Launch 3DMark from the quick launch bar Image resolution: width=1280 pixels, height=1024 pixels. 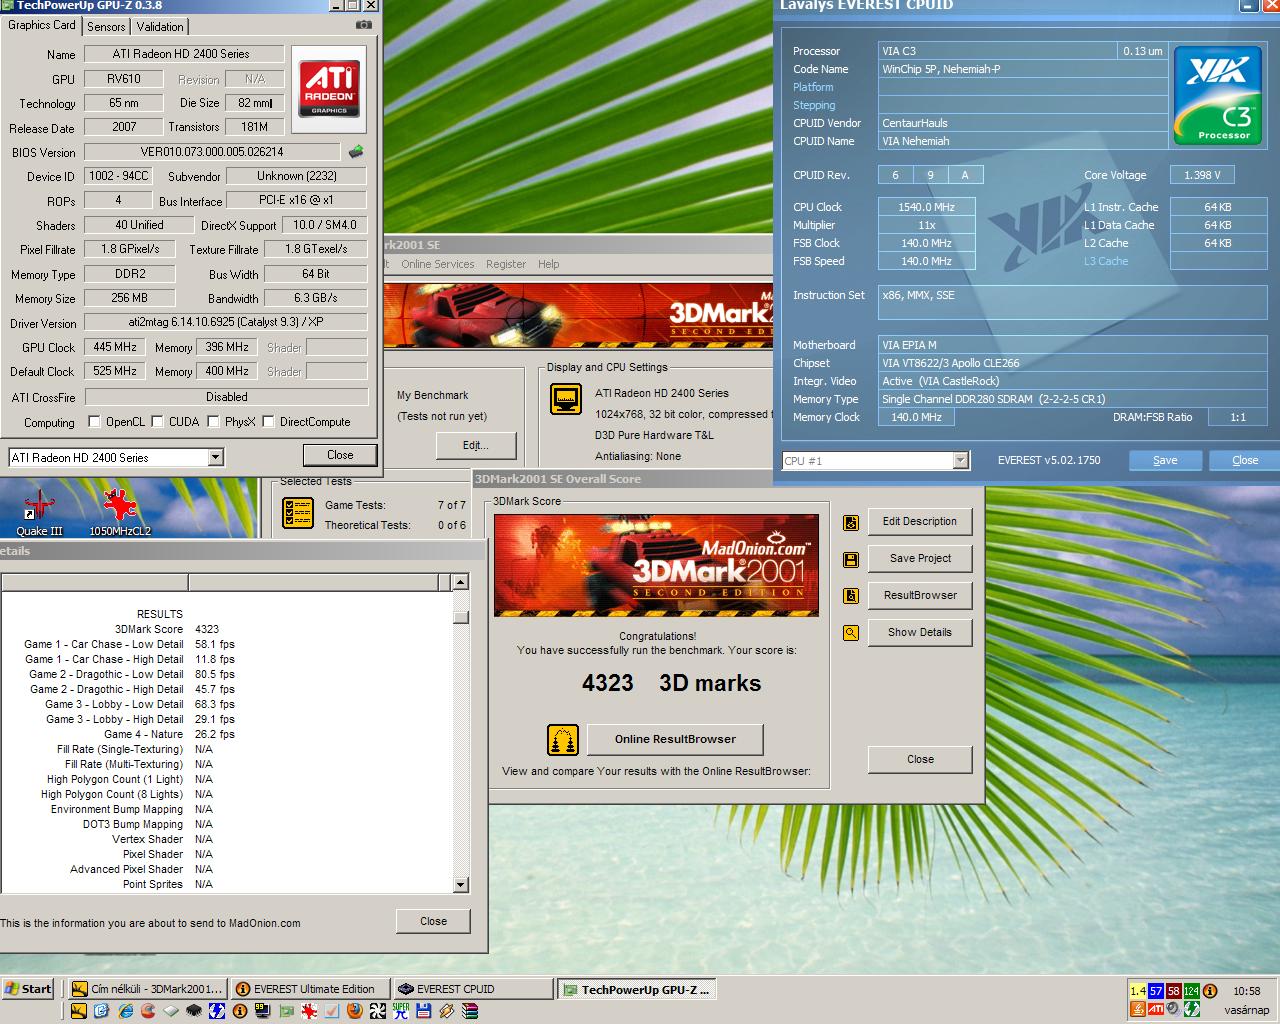[79, 1011]
